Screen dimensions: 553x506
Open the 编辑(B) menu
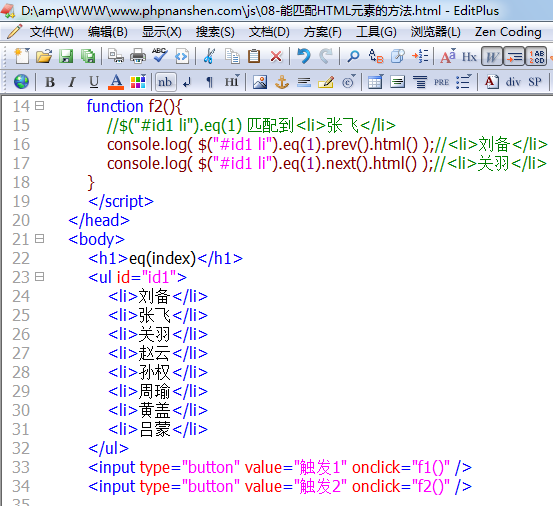[x=108, y=32]
